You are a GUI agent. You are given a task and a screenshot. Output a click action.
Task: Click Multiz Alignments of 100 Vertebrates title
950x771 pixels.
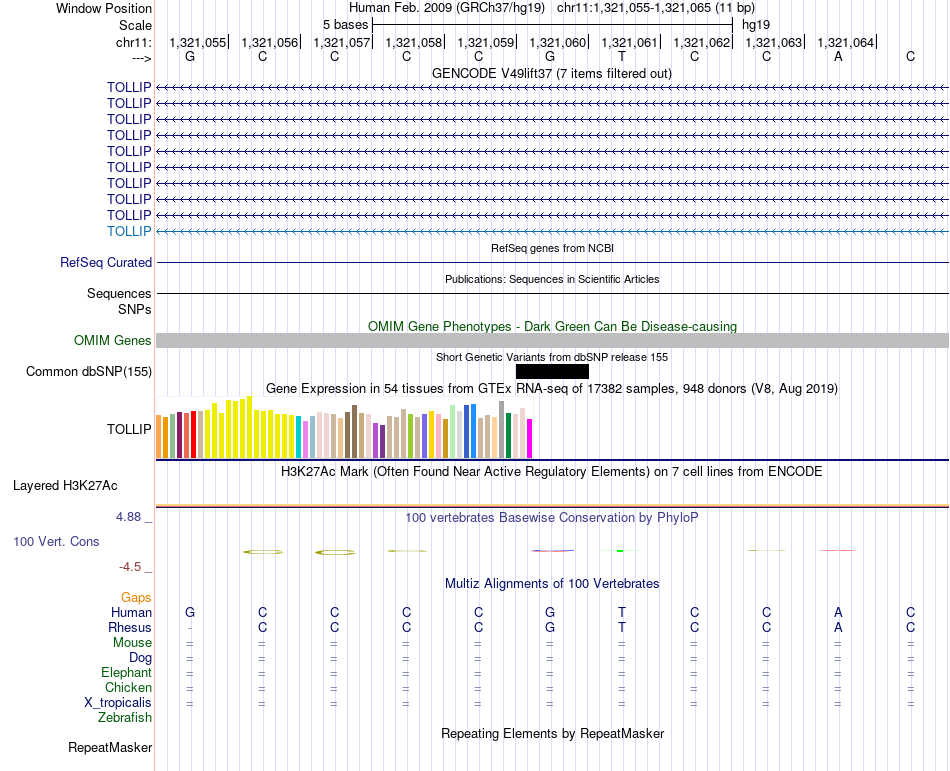coord(552,584)
